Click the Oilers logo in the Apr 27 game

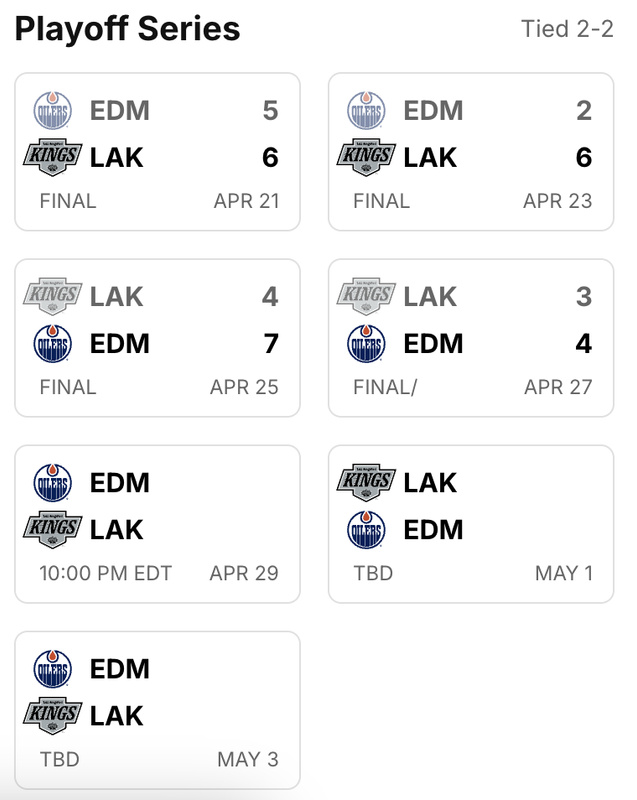[366, 343]
